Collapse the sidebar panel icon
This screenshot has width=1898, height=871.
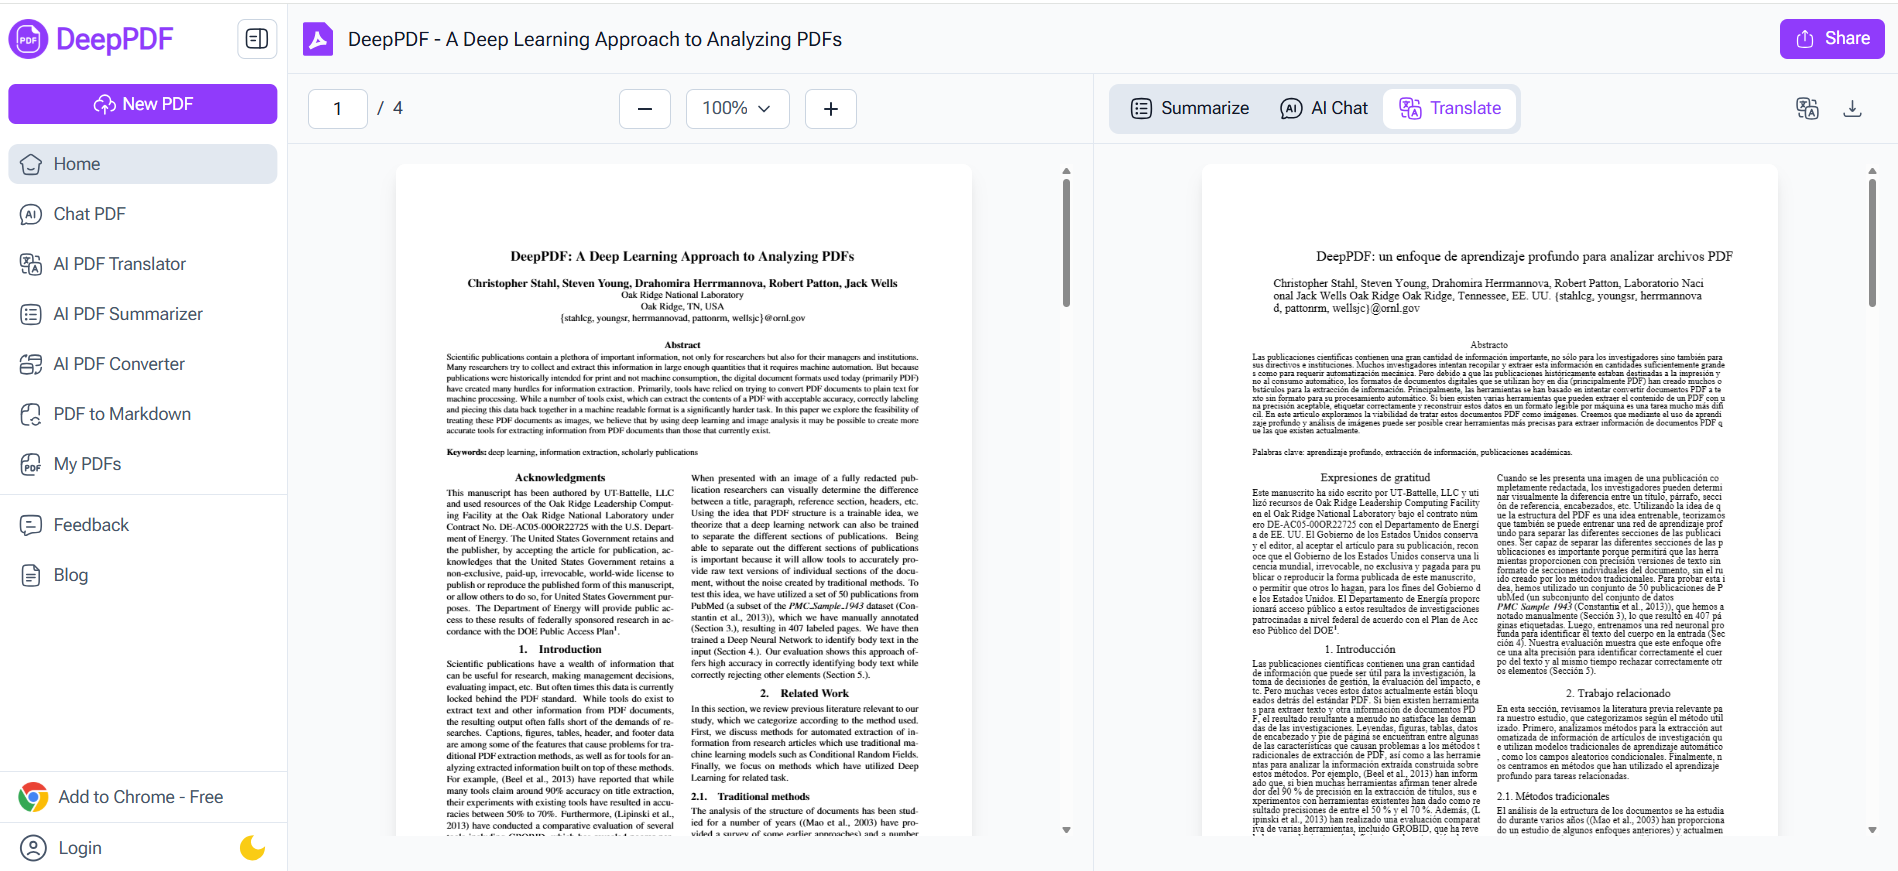pos(257,39)
